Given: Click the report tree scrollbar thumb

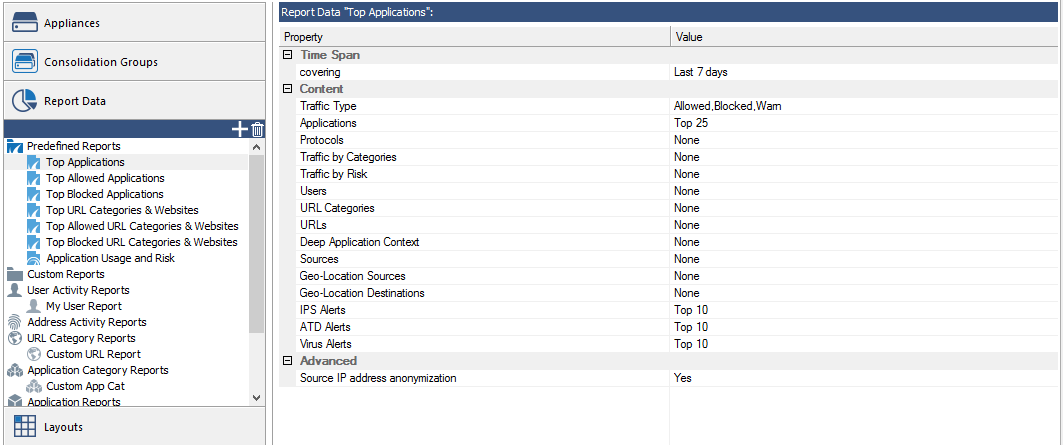Looking at the screenshot, I should (256, 243).
